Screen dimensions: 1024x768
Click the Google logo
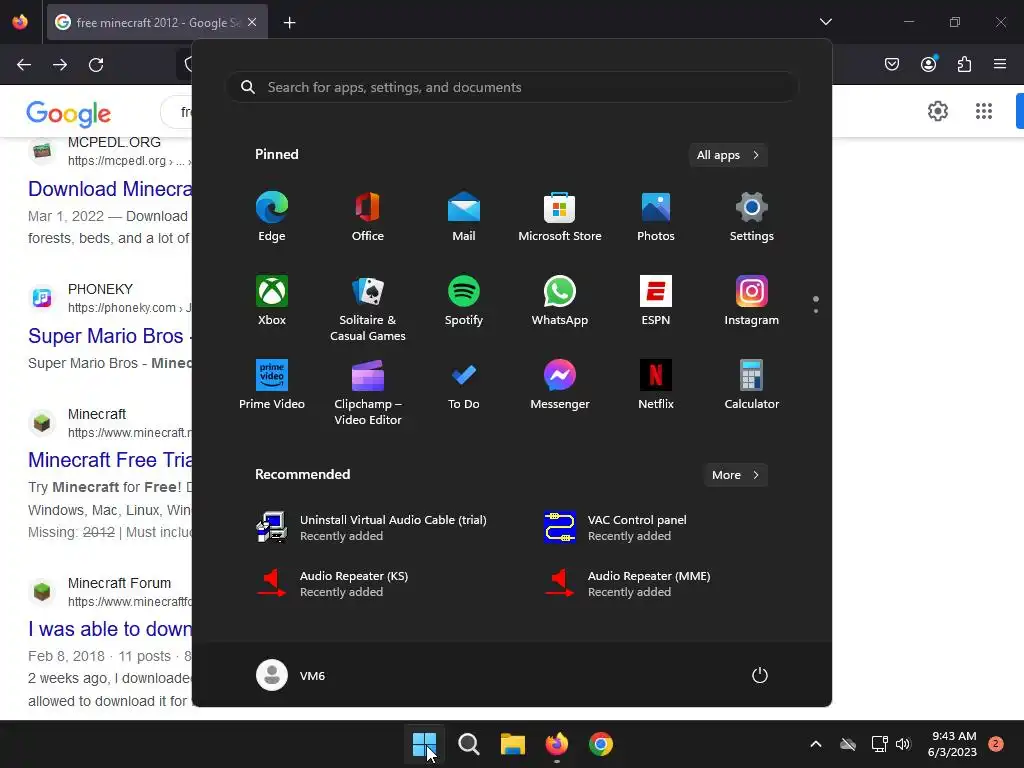tap(69, 114)
